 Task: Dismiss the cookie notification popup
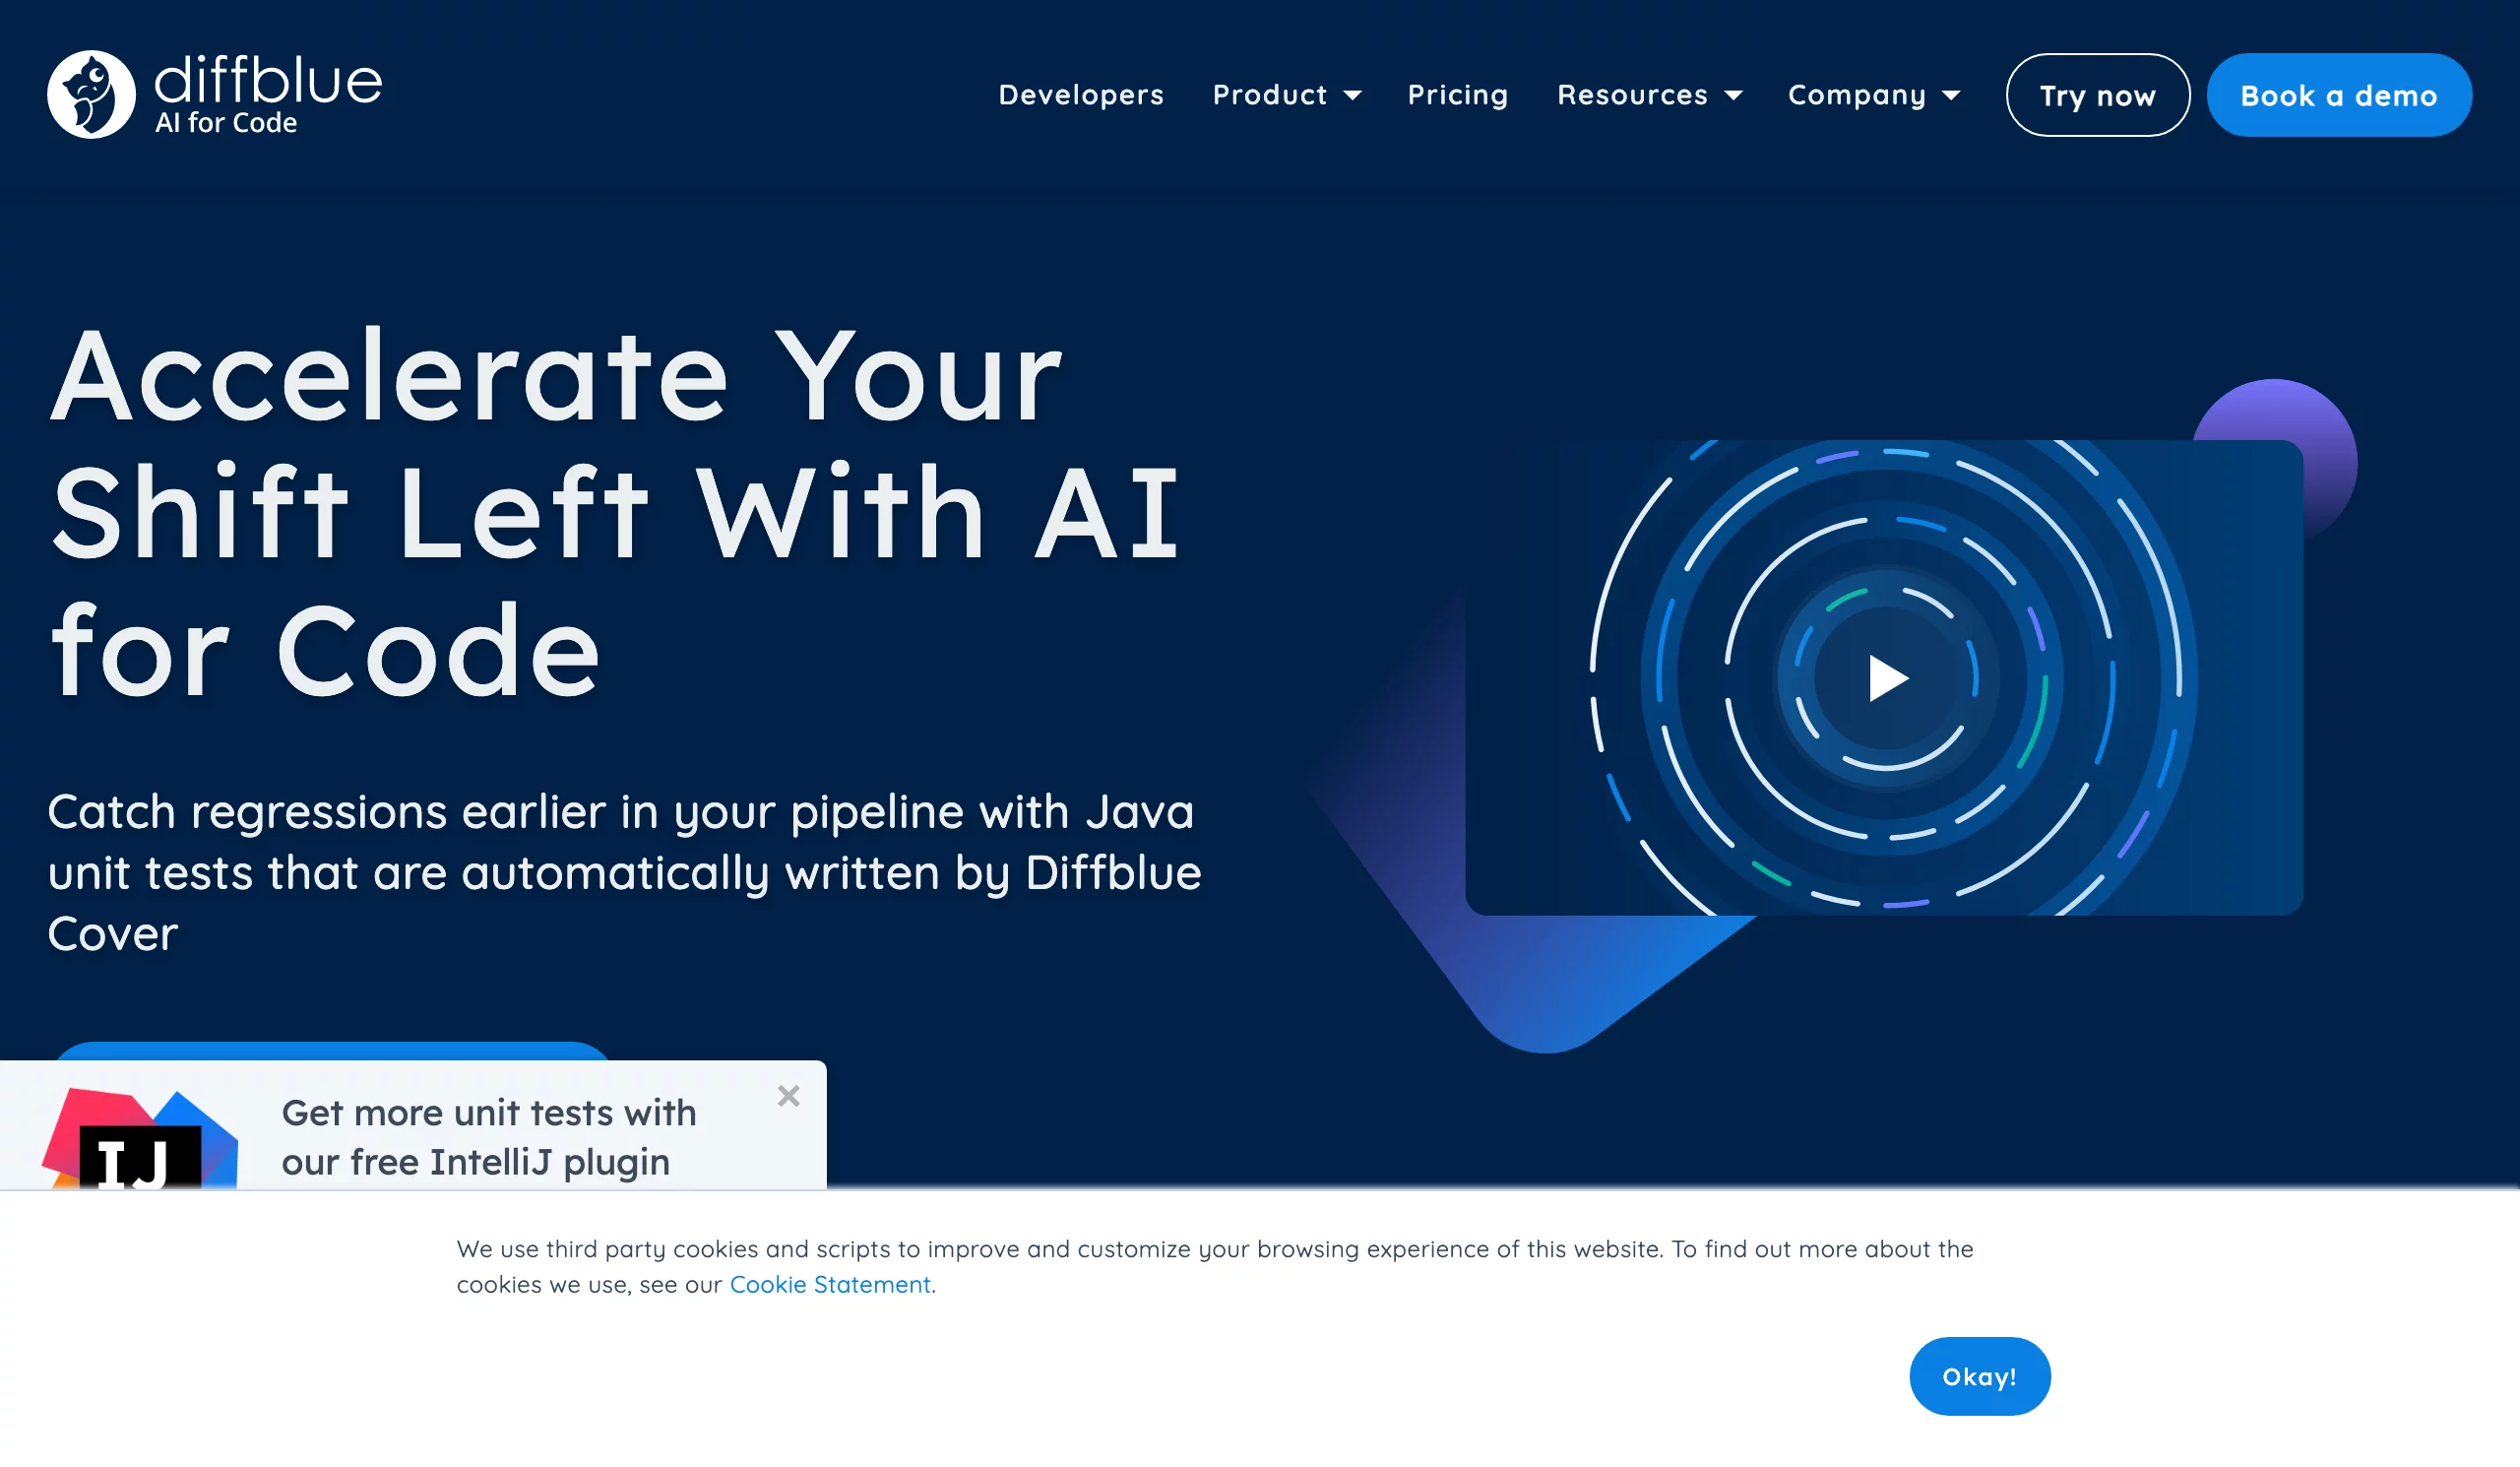(x=1976, y=1376)
